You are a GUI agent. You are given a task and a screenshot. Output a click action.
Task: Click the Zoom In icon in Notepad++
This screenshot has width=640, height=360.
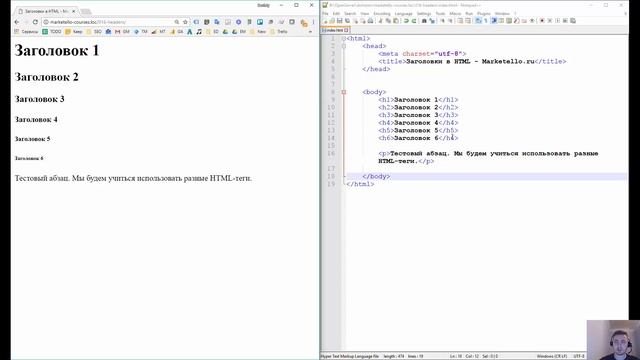442,20
